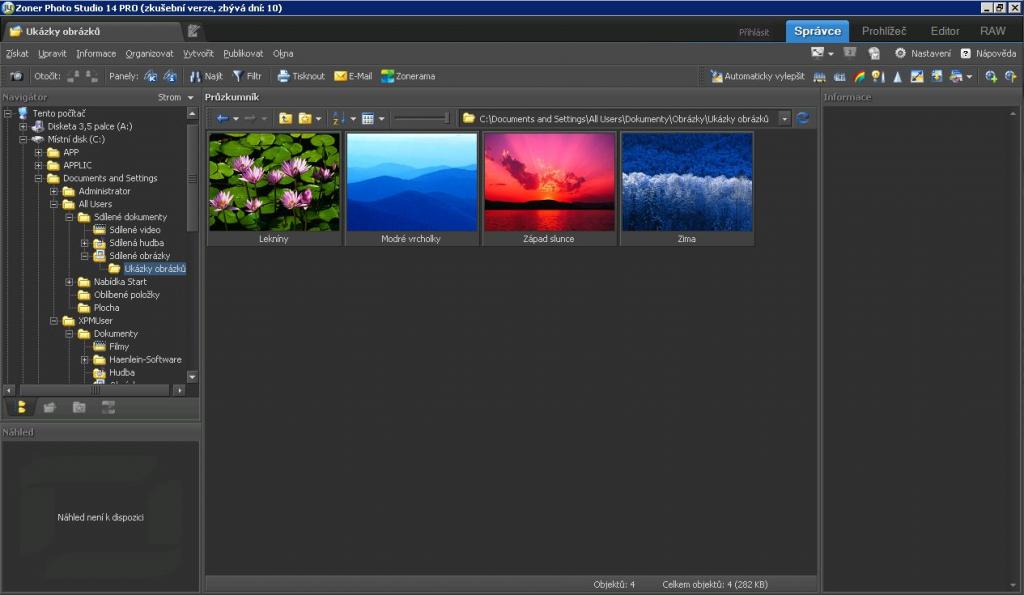The image size is (1024, 595).
Task: Switch to the RAW tab
Action: [x=992, y=31]
